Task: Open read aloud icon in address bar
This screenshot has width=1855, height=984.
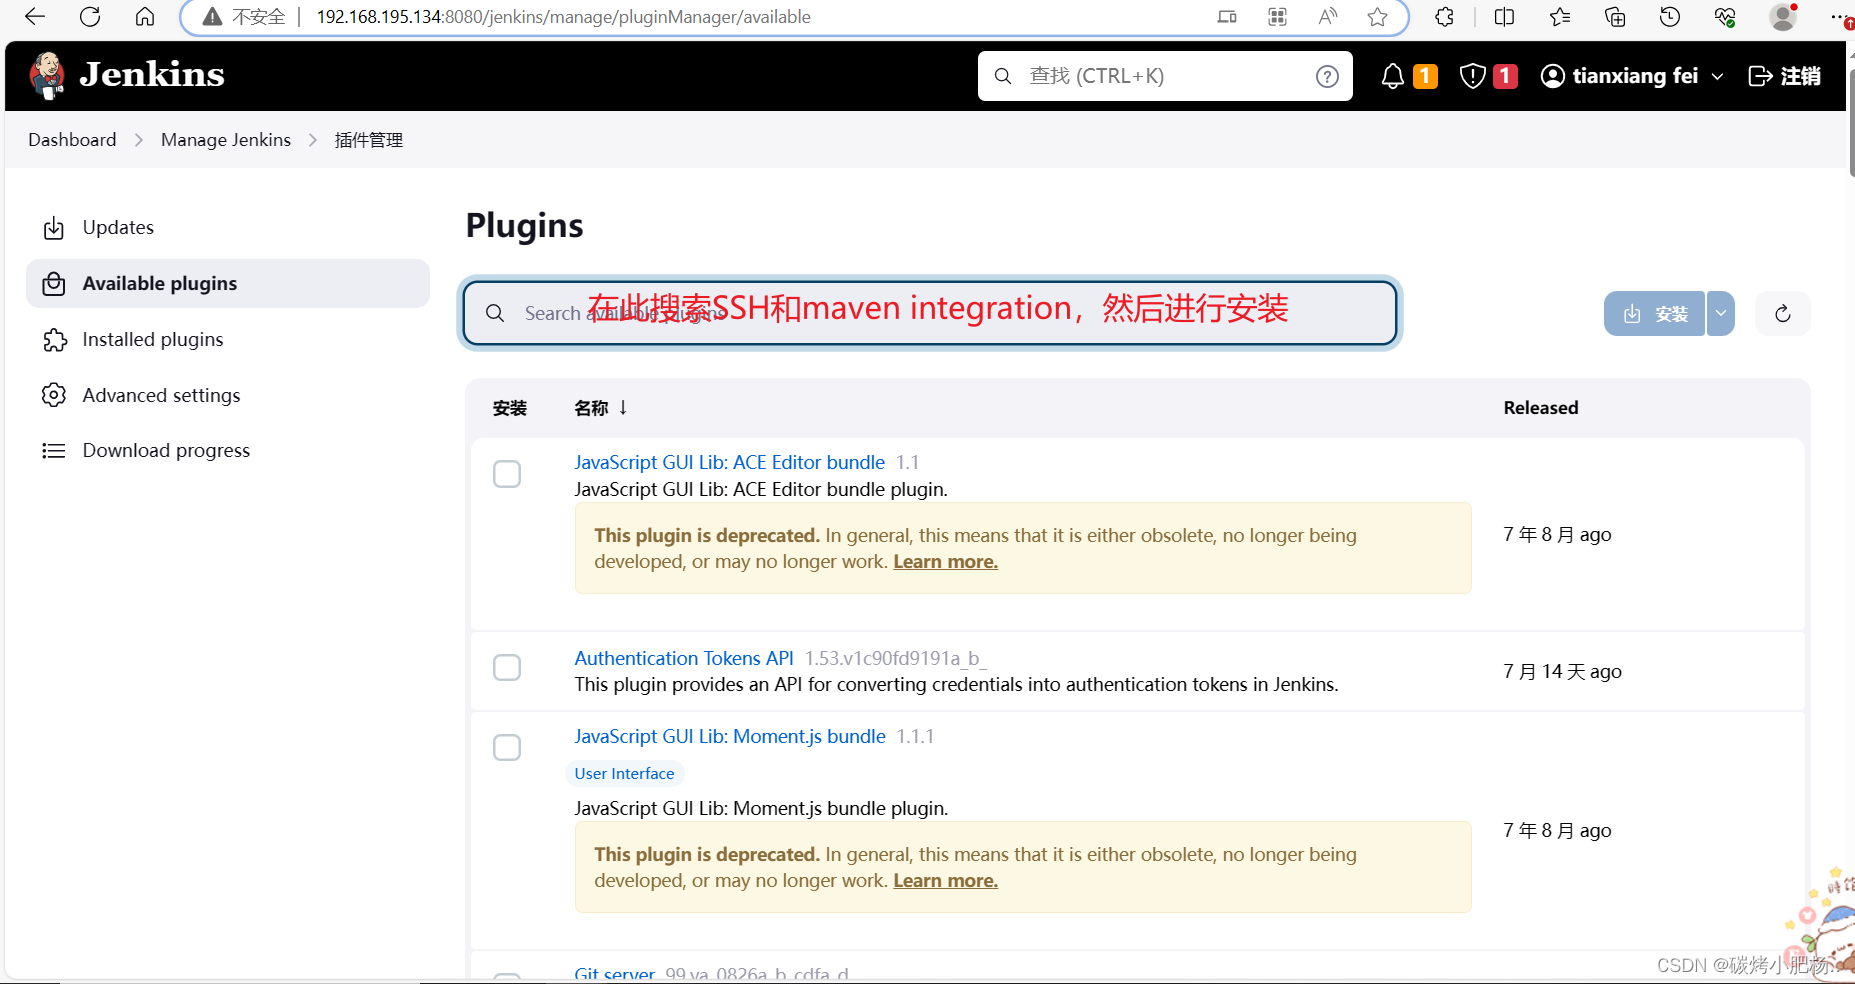Action: (1328, 17)
